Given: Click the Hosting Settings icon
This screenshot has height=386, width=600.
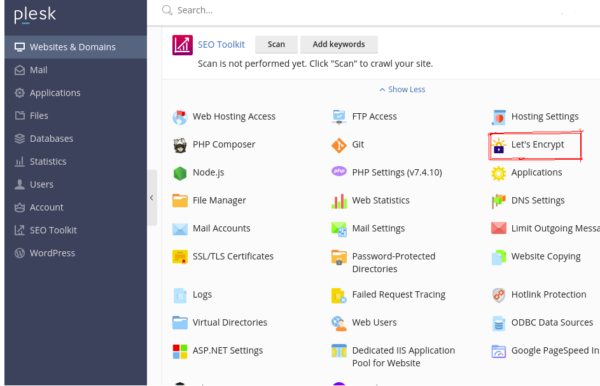Looking at the screenshot, I should pyautogui.click(x=498, y=117).
